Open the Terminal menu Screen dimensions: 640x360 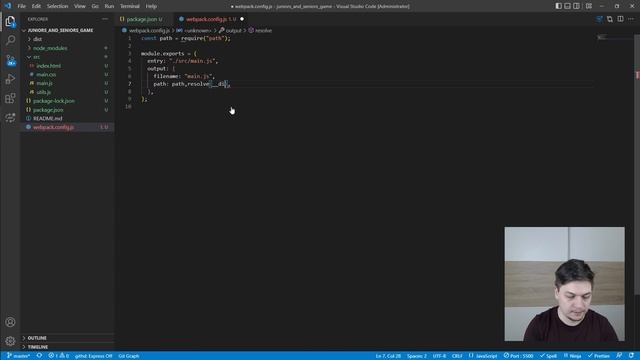coord(129,6)
